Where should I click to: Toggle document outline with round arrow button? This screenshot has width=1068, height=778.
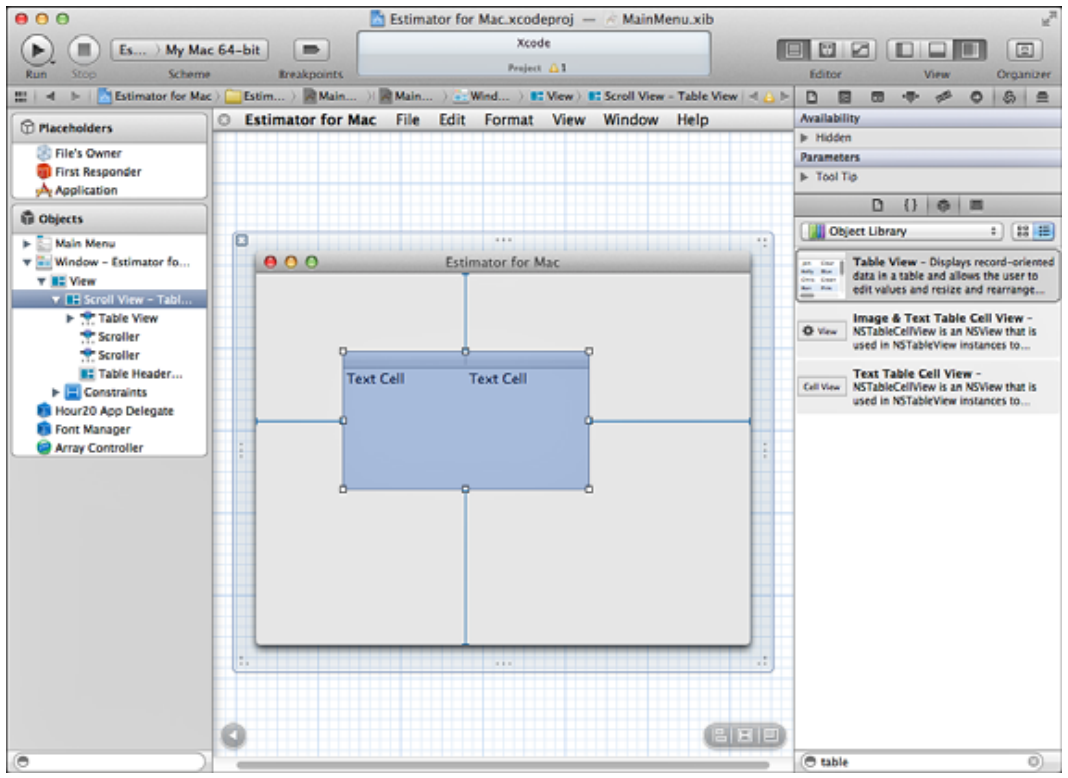click(x=234, y=736)
